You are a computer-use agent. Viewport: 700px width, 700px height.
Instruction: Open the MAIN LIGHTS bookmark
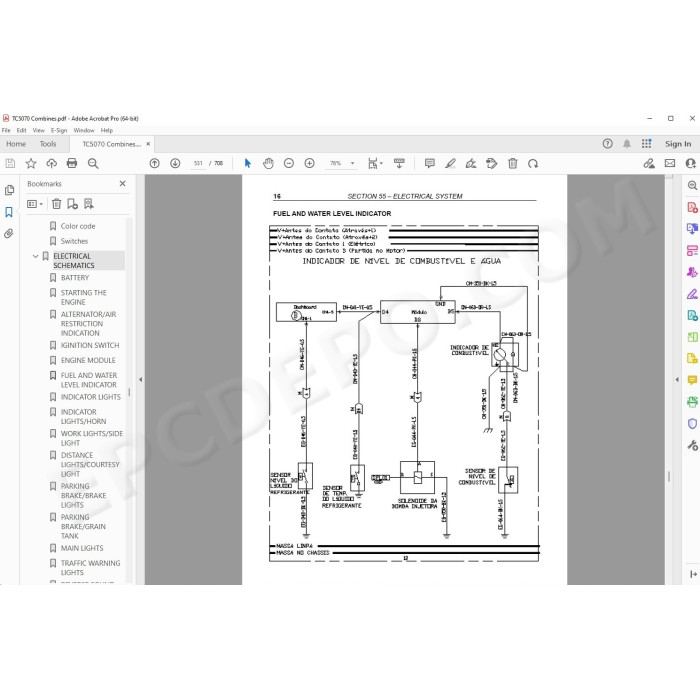pyautogui.click(x=82, y=548)
